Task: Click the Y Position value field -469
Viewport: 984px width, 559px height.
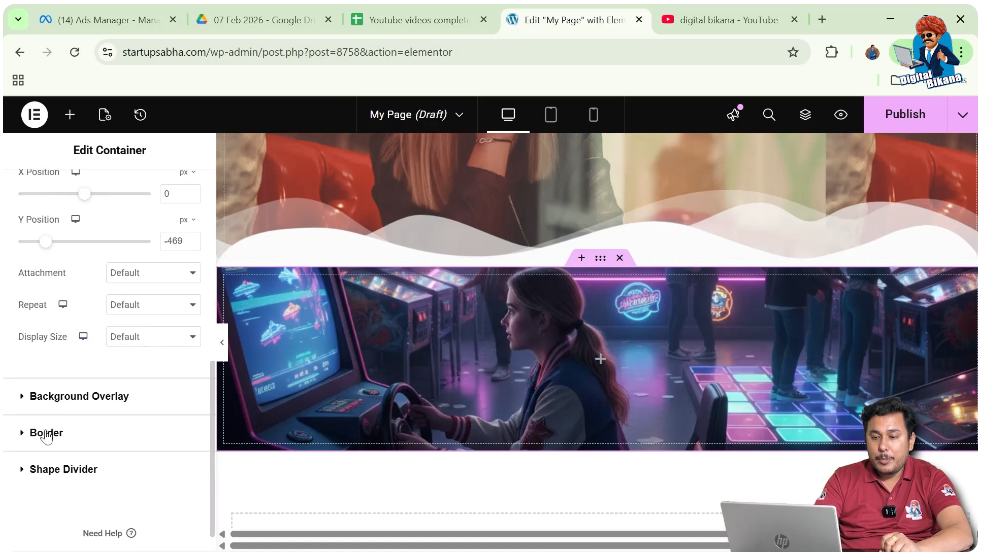Action: (180, 241)
